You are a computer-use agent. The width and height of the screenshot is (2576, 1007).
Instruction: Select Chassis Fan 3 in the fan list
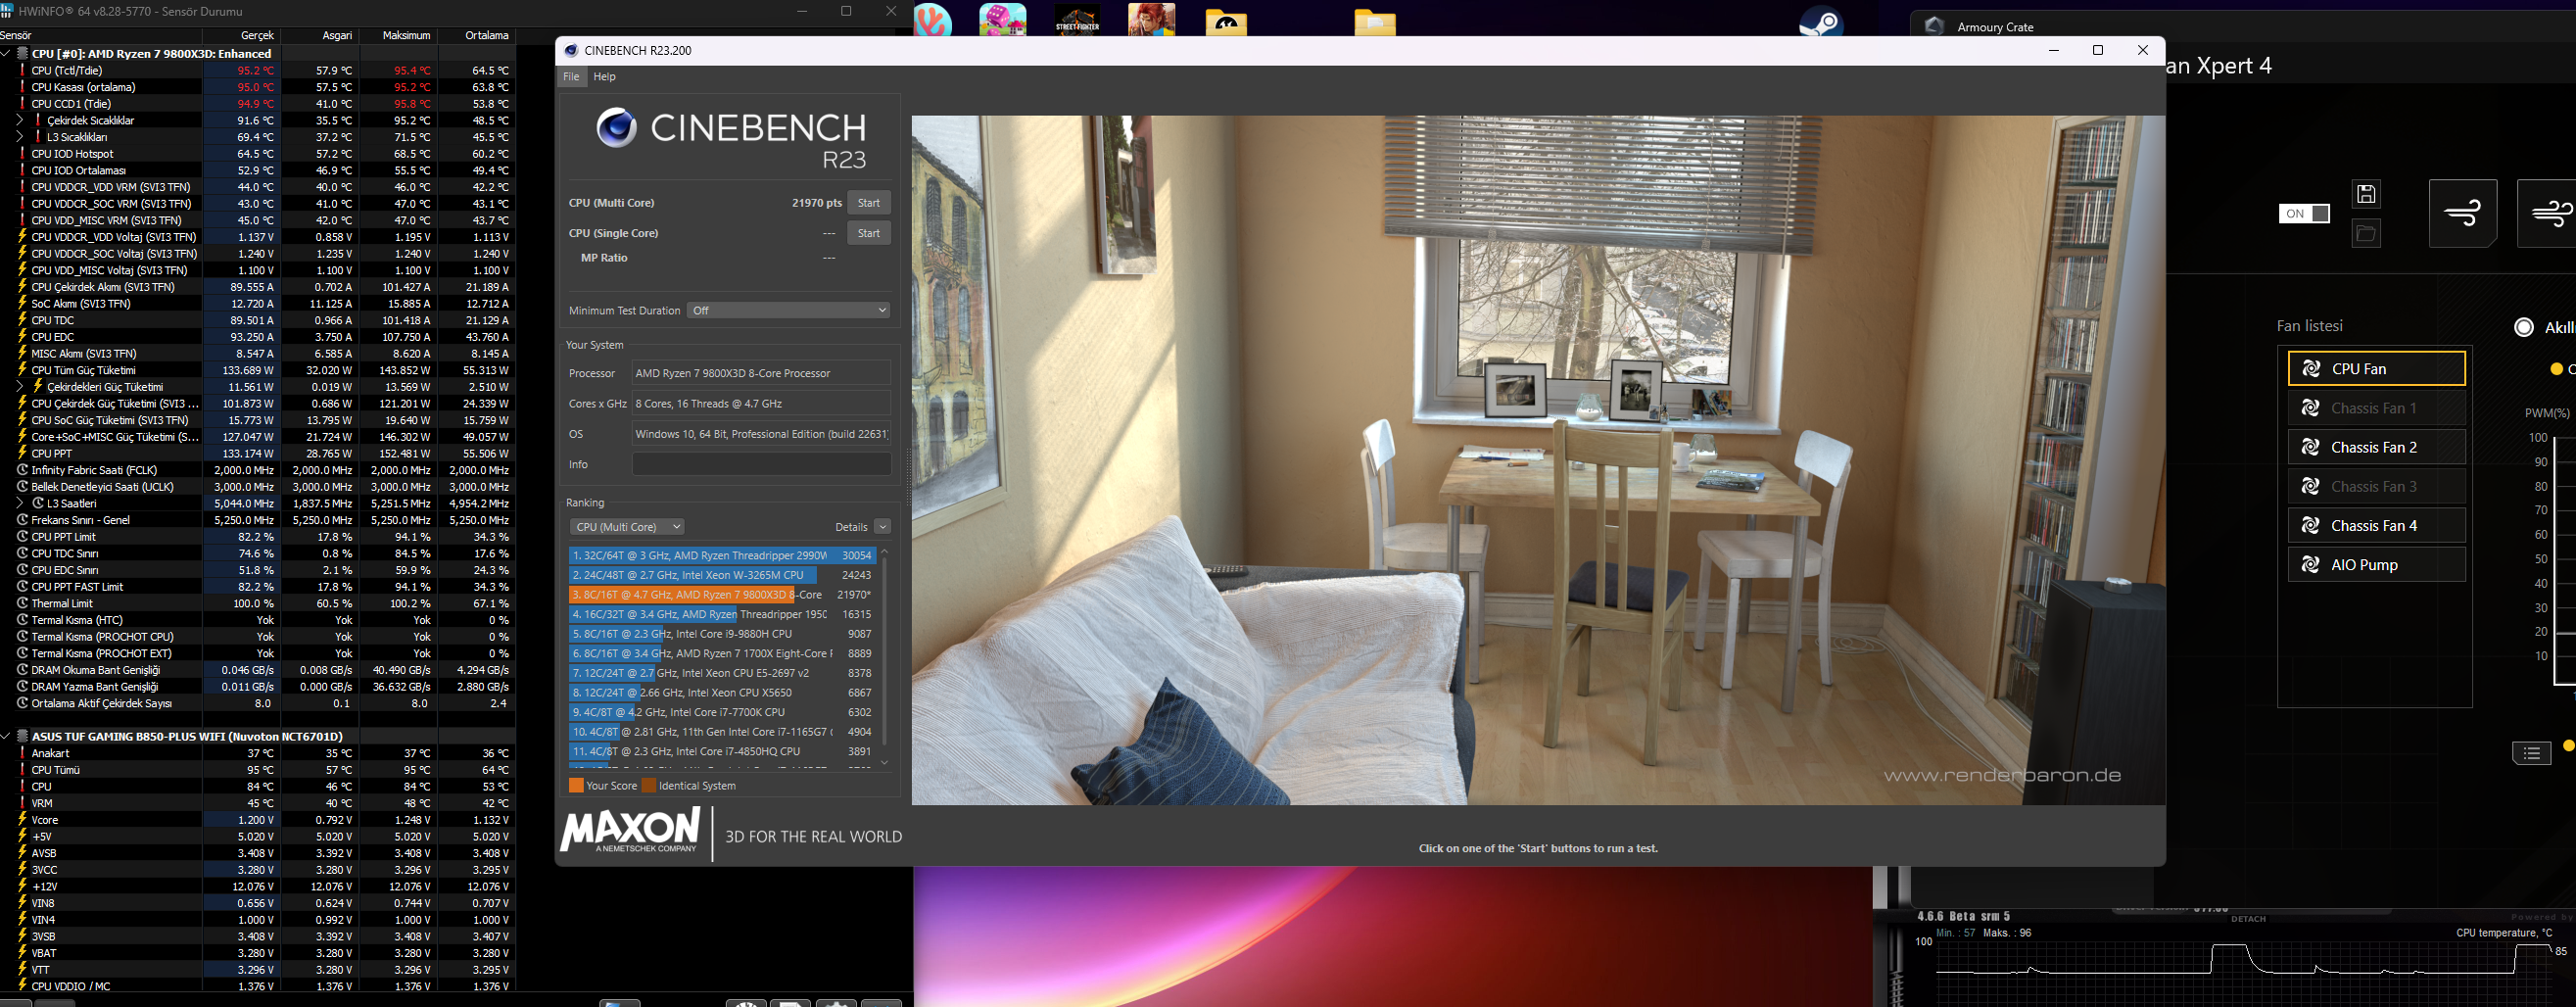click(x=2376, y=487)
